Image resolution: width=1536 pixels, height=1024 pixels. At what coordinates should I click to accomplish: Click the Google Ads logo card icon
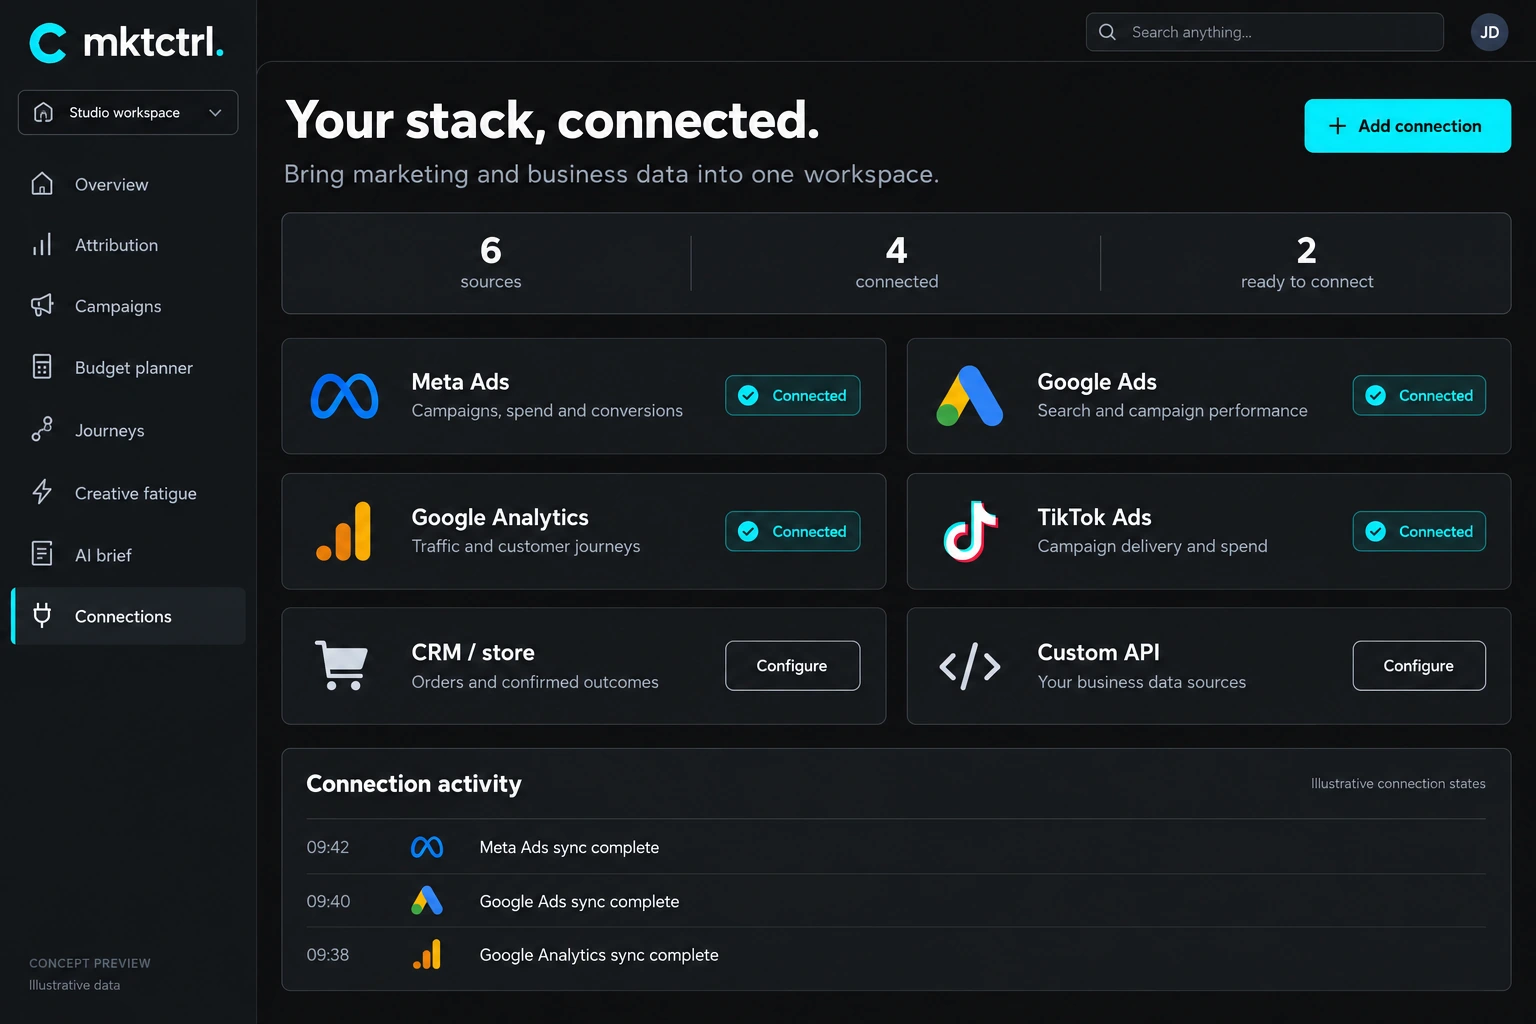(970, 396)
